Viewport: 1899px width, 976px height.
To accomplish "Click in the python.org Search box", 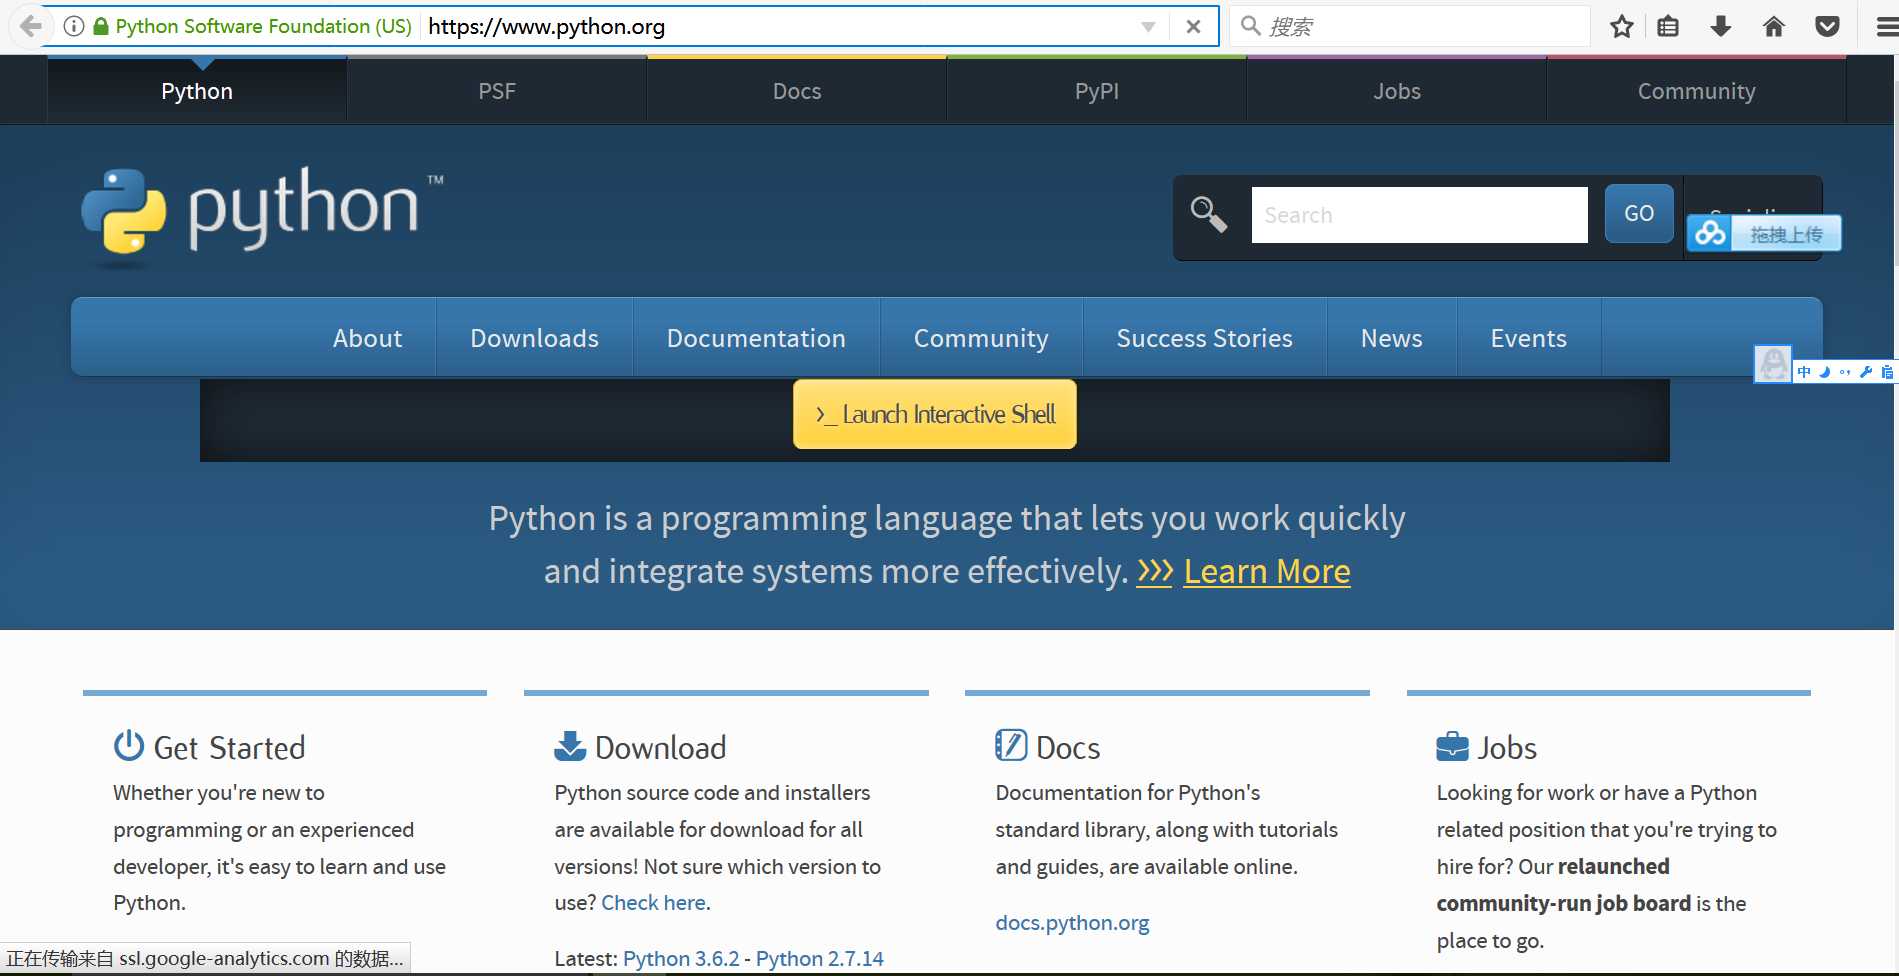I will click(x=1419, y=215).
